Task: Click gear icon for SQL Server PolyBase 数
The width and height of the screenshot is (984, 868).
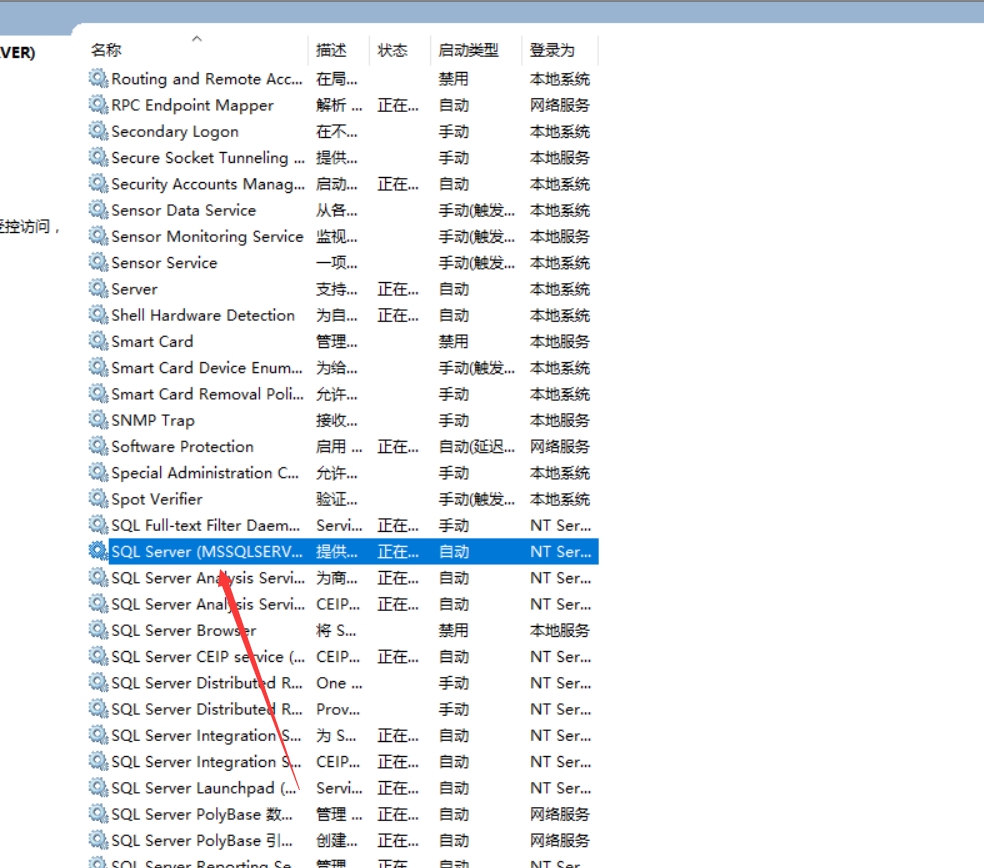Action: click(98, 814)
